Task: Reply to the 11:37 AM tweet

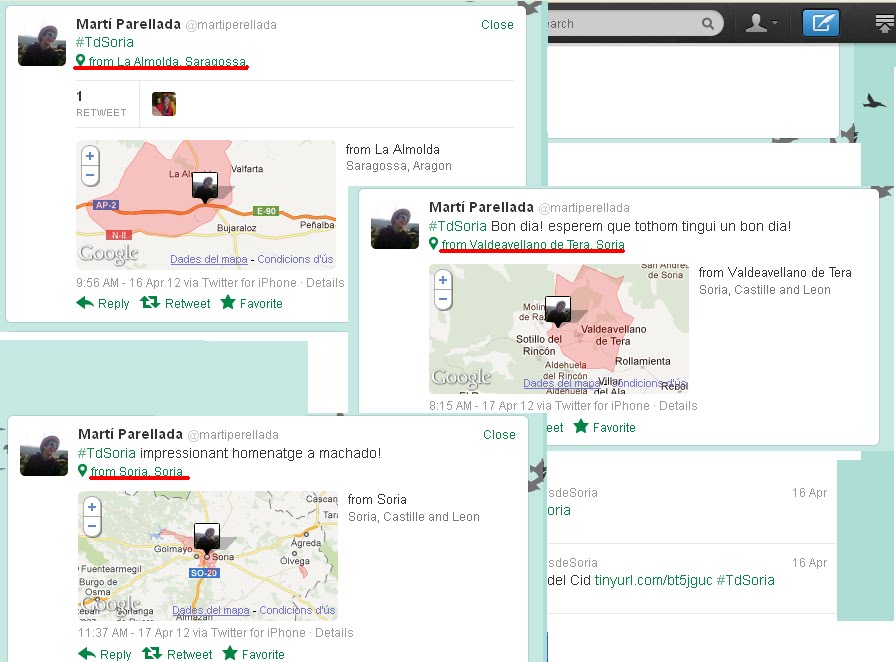Action: click(105, 654)
